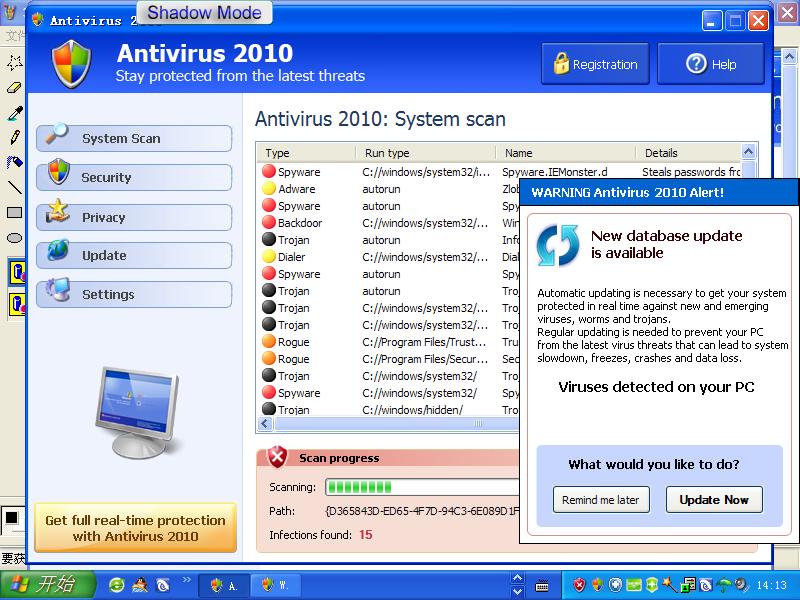Image resolution: width=800 pixels, height=600 pixels.
Task: Open the Help button
Action: (x=711, y=64)
